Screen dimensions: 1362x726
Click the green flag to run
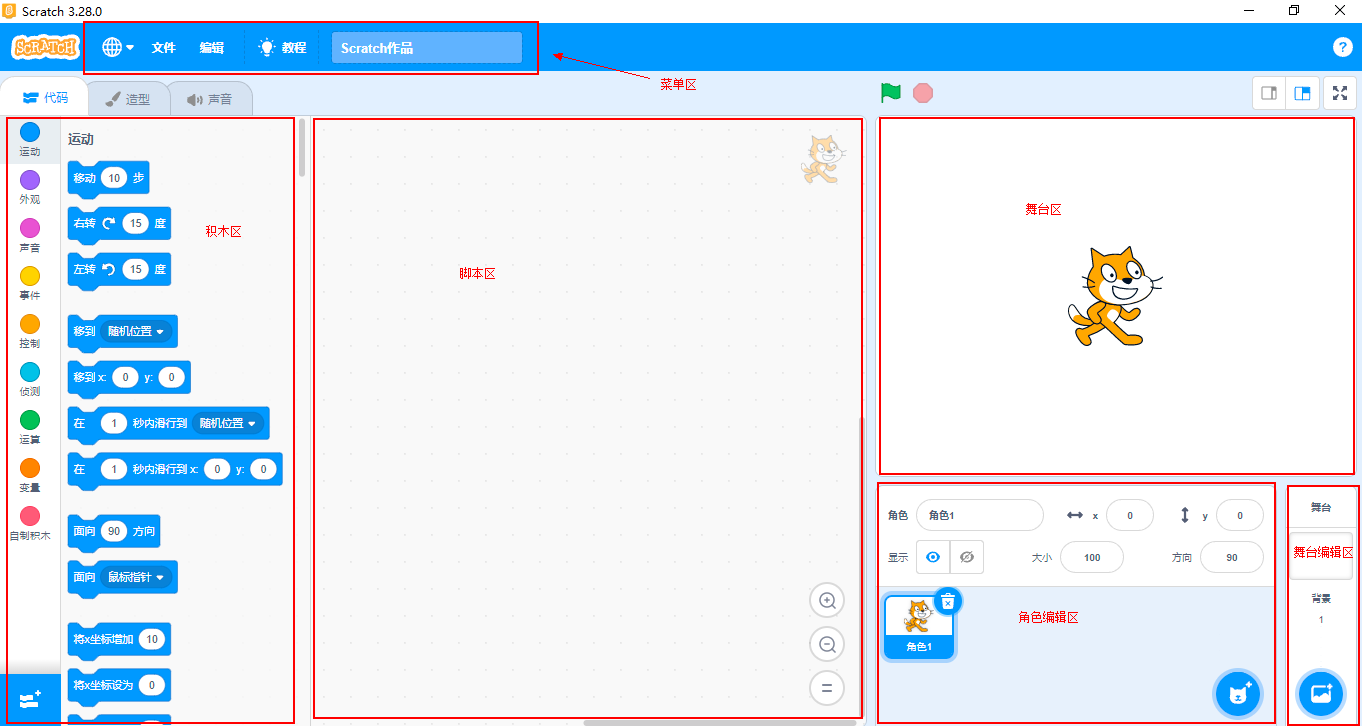point(891,93)
